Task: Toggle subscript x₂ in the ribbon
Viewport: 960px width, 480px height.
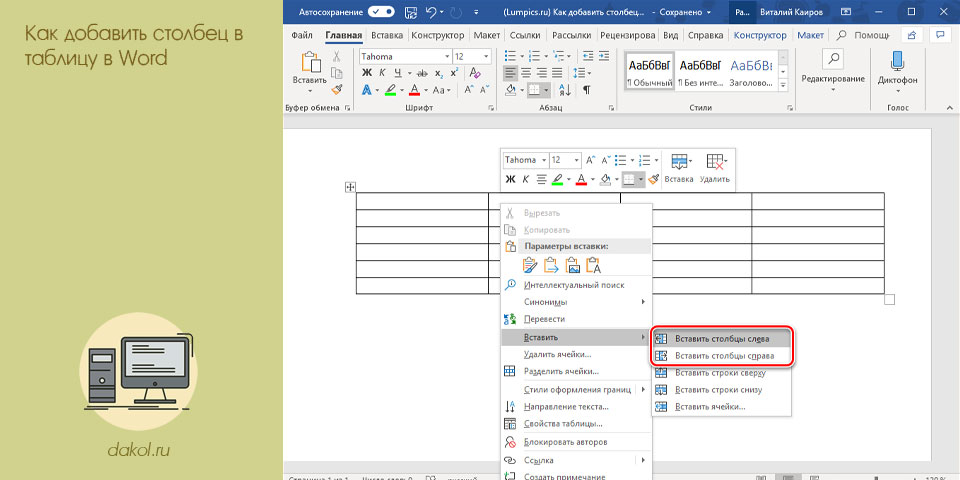Action: pyautogui.click(x=438, y=73)
